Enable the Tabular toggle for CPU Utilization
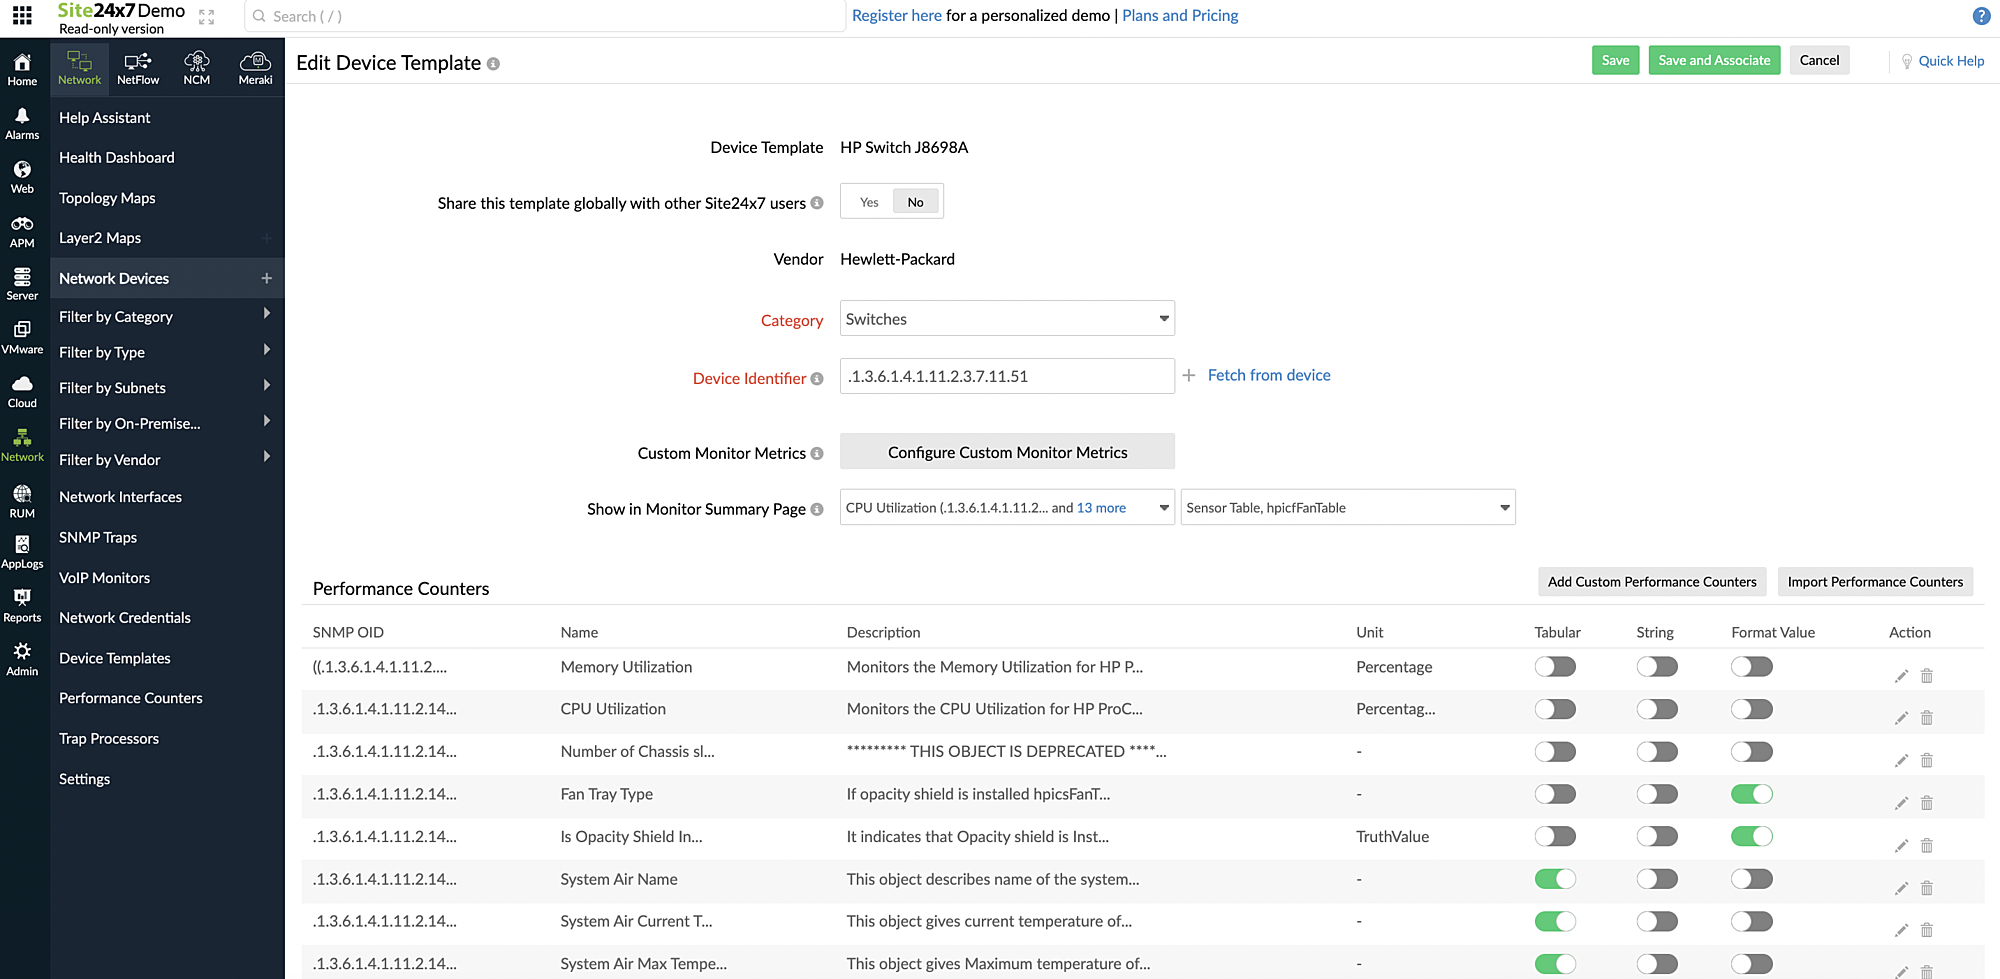Viewport: 2000px width, 979px height. (1555, 709)
